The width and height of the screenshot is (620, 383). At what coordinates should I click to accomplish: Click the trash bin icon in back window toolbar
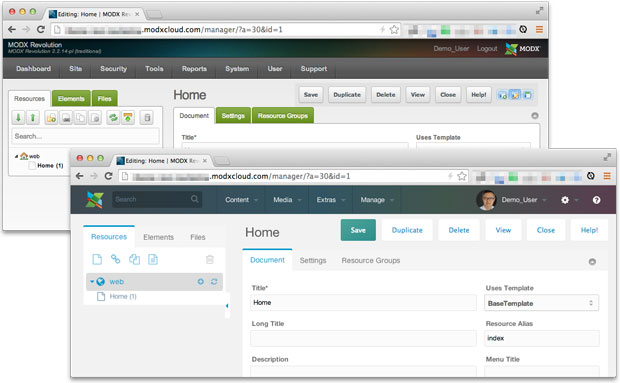(x=147, y=117)
